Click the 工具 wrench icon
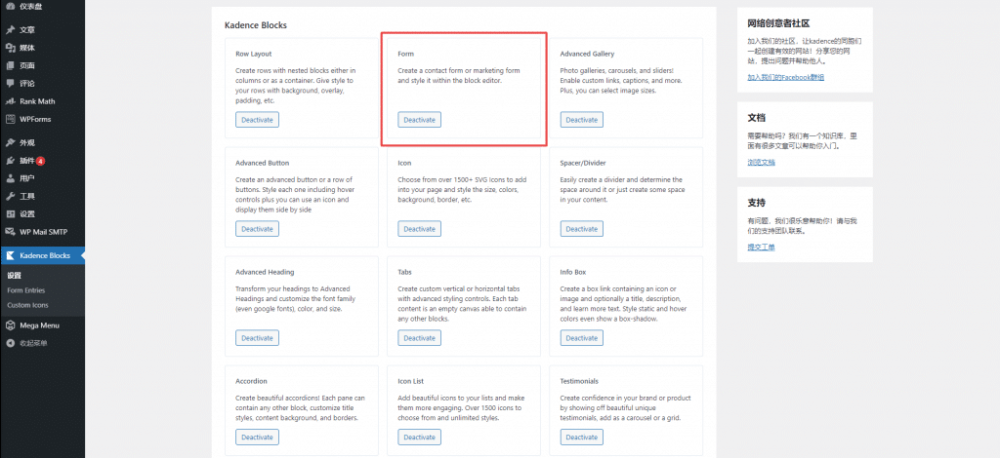The height and width of the screenshot is (458, 1000). 10,196
